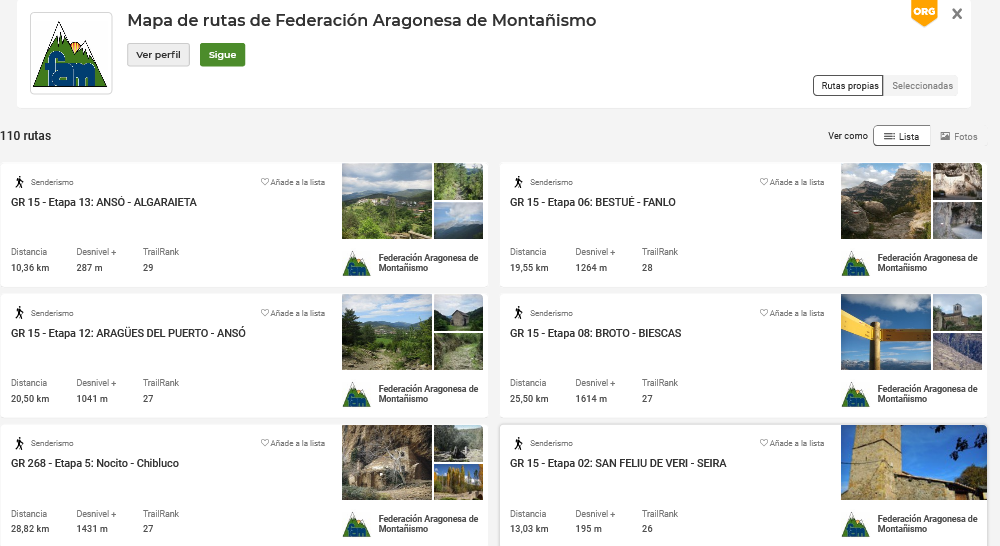Click the Federación Aragonesa profile logo
The width and height of the screenshot is (1000, 546).
[x=71, y=53]
